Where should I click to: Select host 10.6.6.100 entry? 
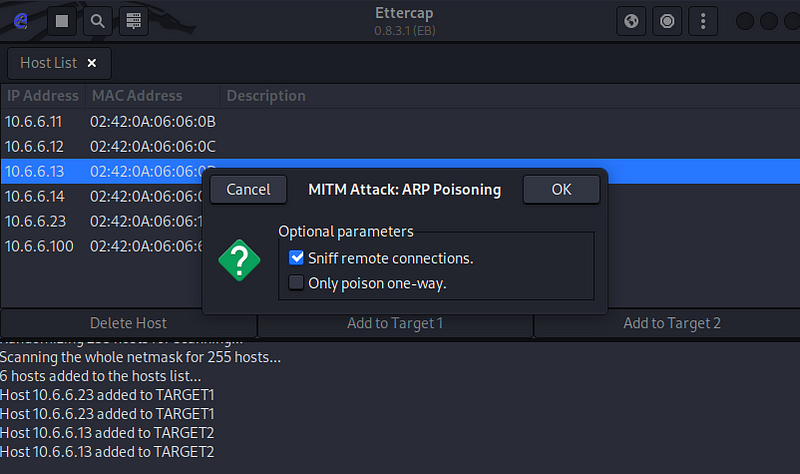102,246
